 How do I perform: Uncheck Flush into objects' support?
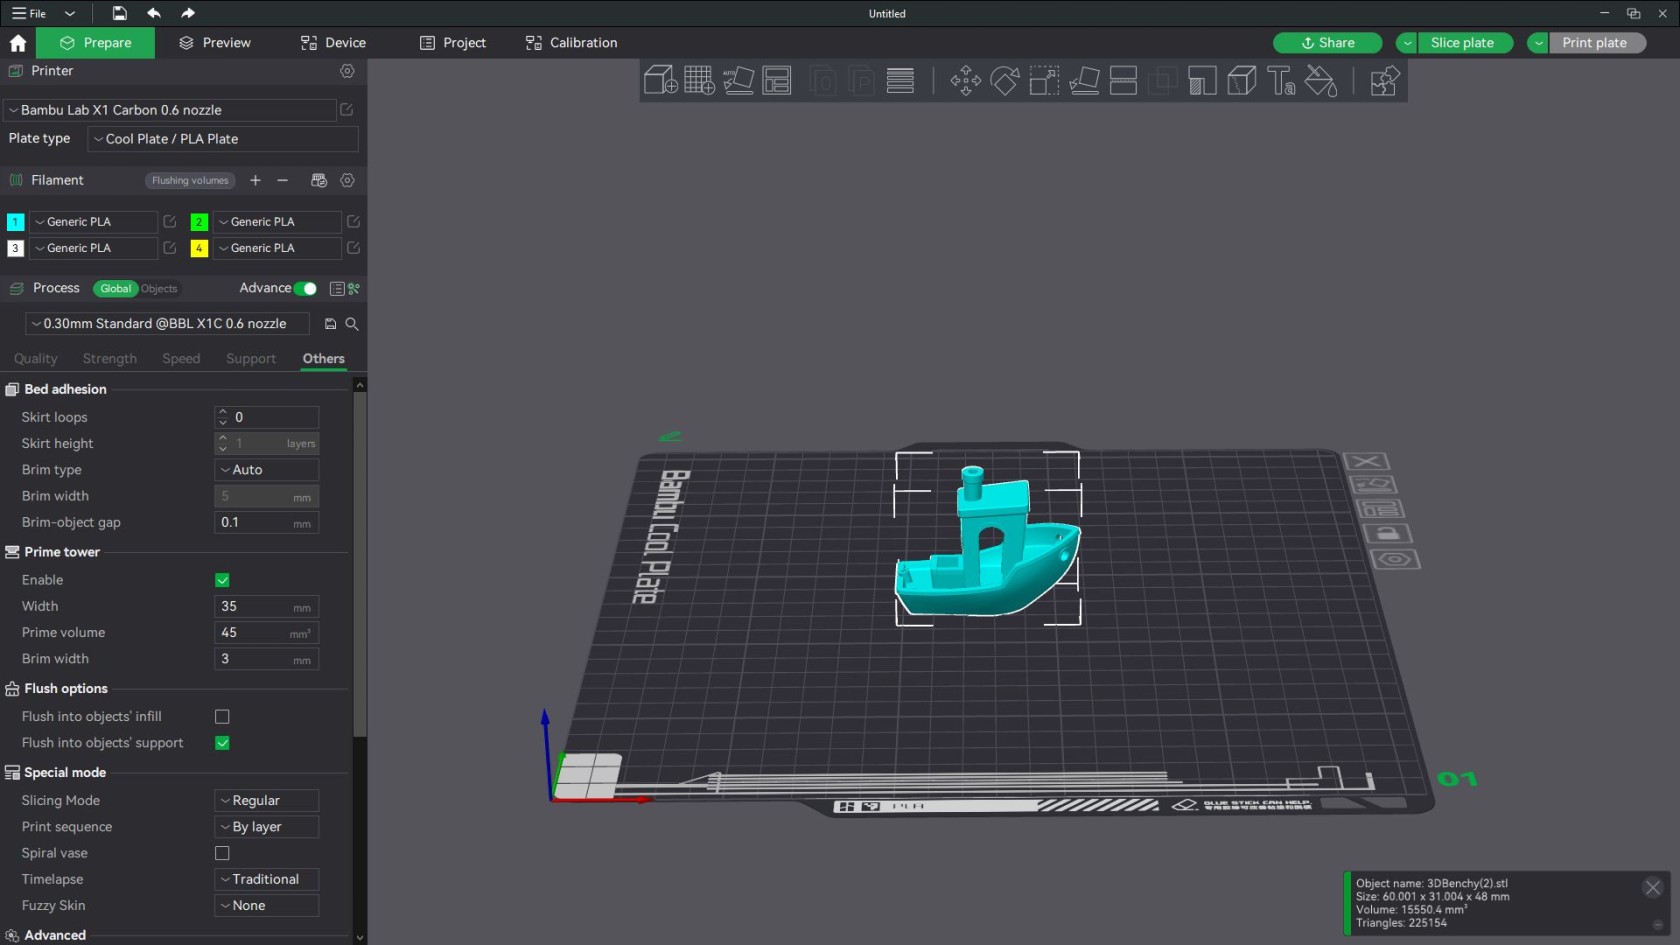(x=222, y=743)
